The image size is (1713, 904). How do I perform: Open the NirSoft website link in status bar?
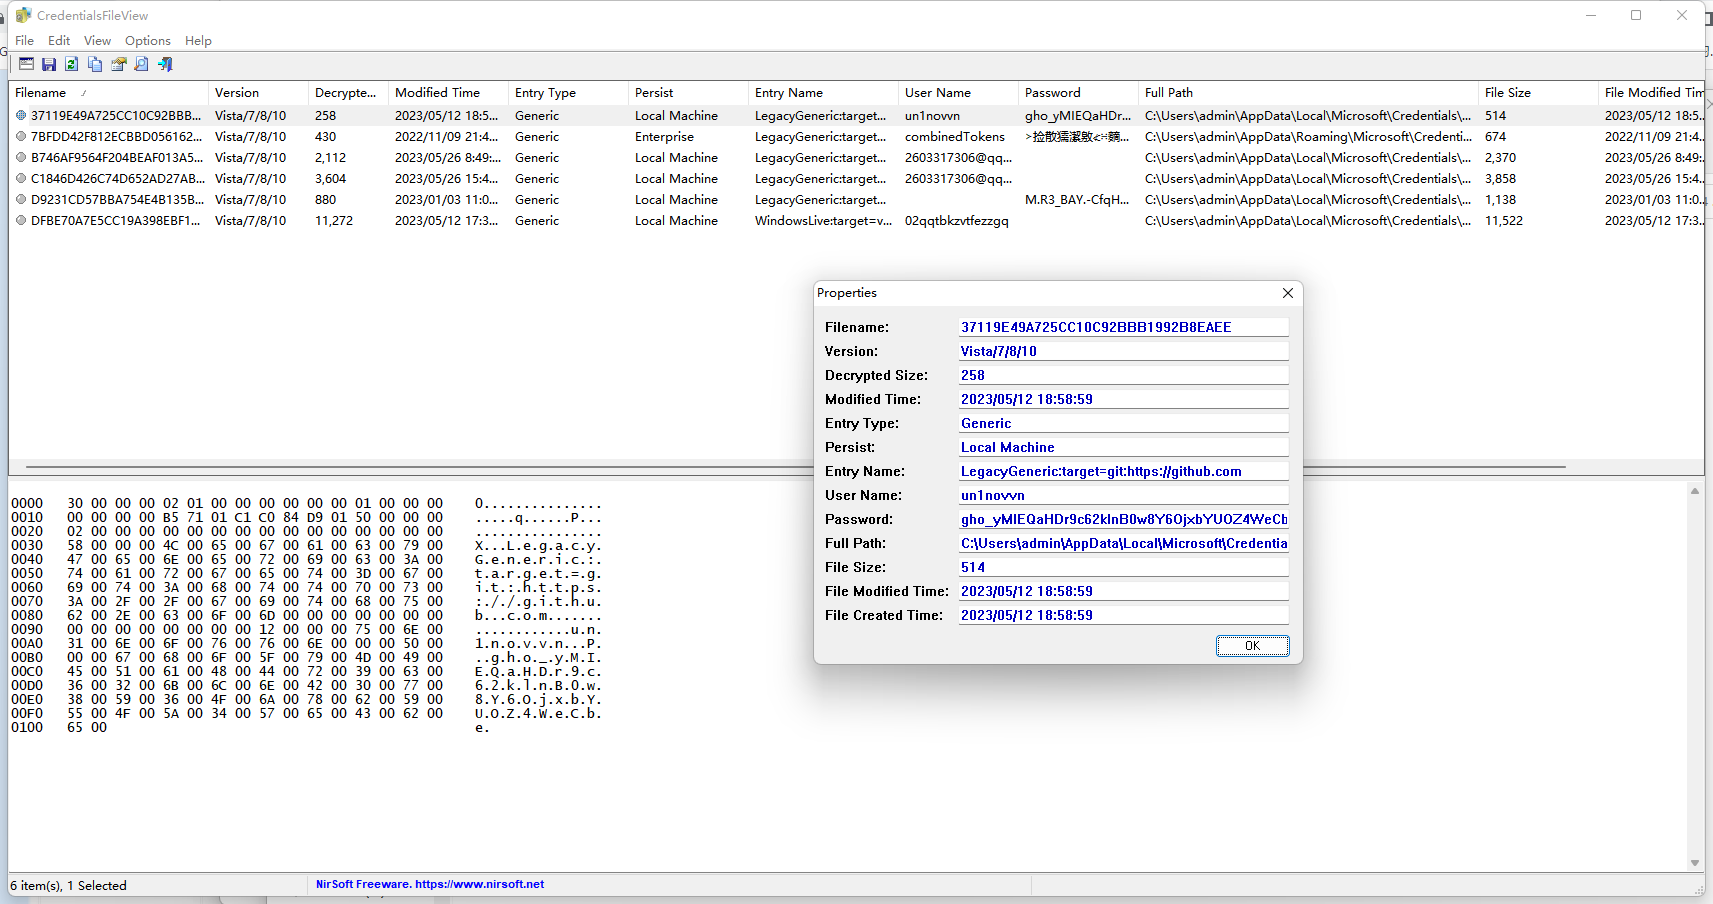point(430,884)
